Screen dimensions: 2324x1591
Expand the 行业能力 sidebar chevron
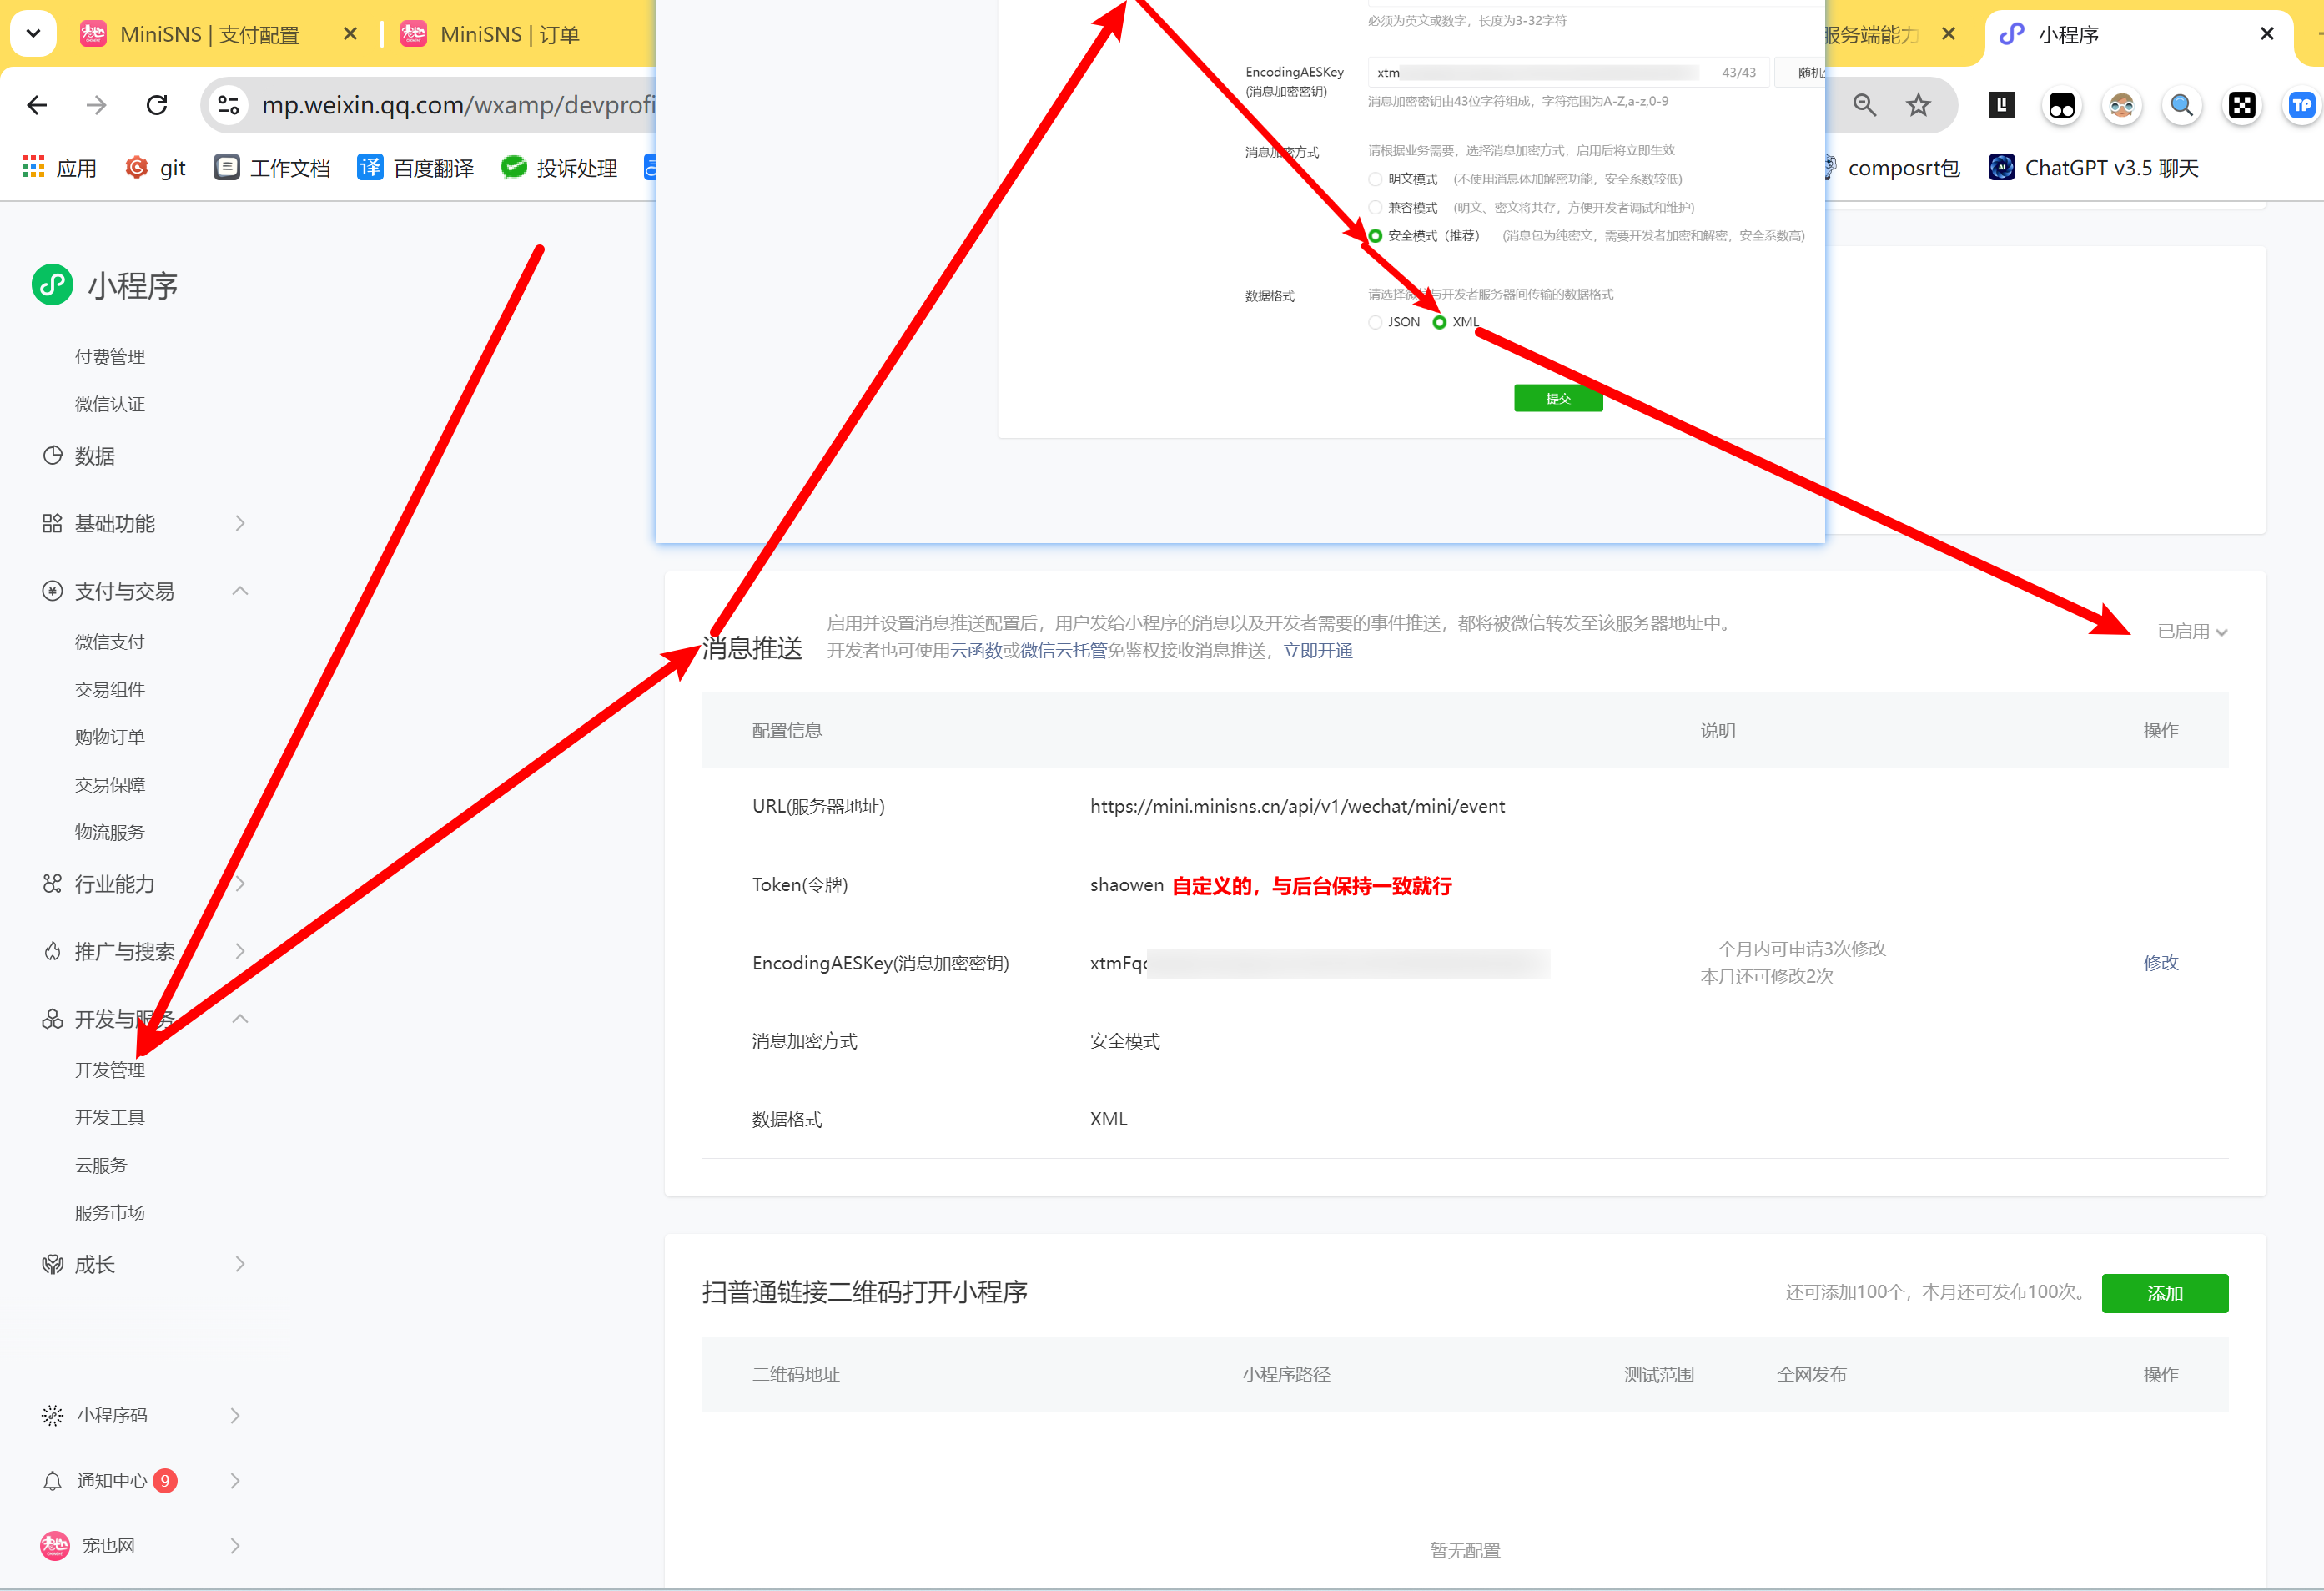coord(240,884)
